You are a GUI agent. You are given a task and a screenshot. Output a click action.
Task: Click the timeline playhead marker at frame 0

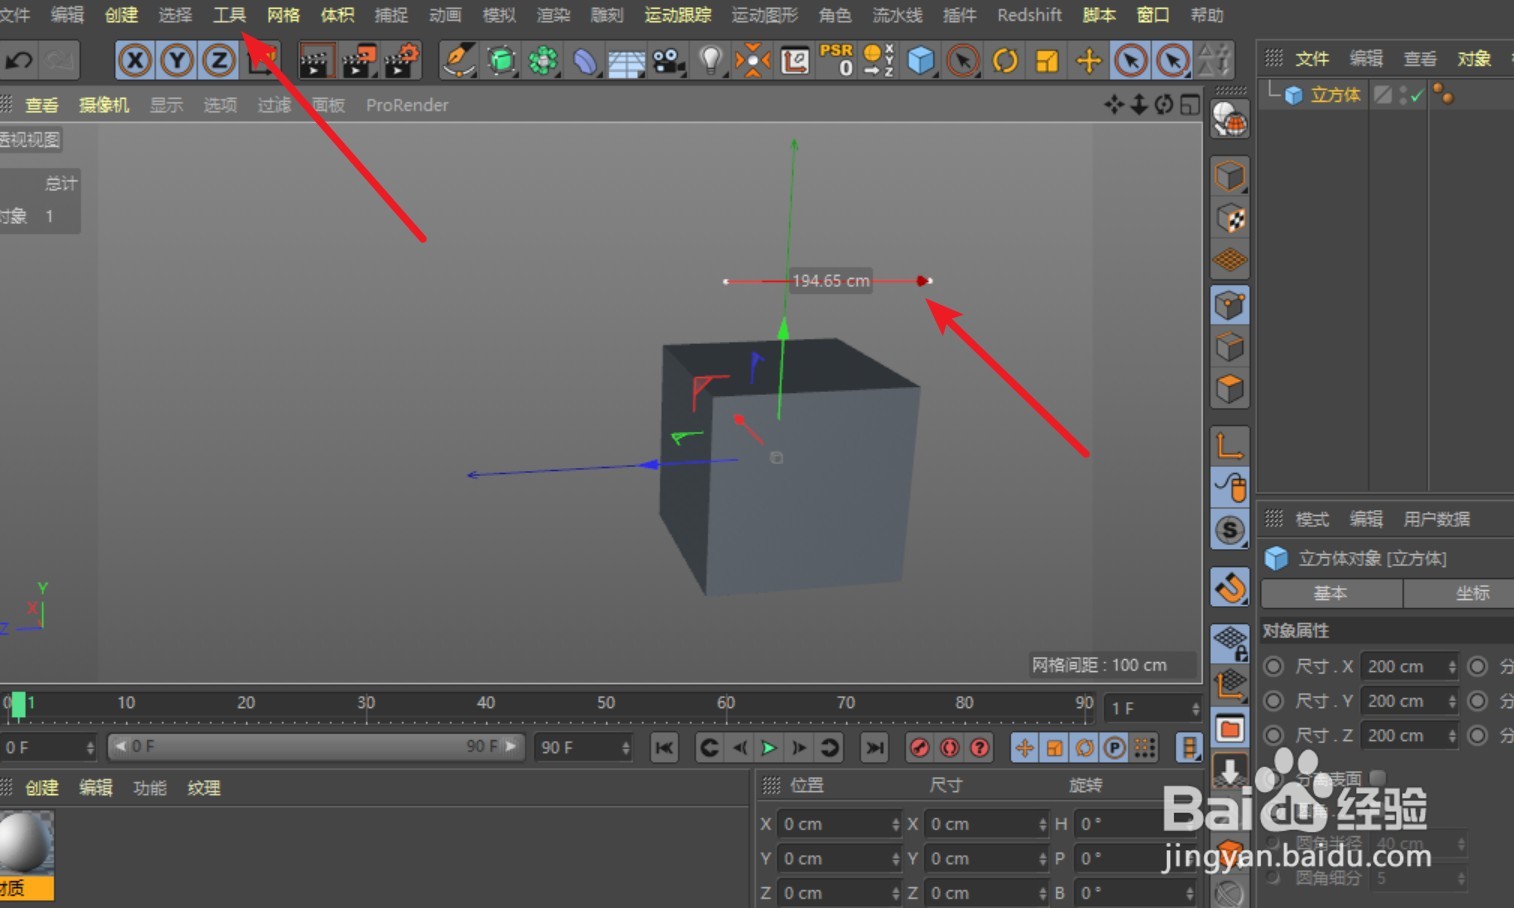coord(18,704)
